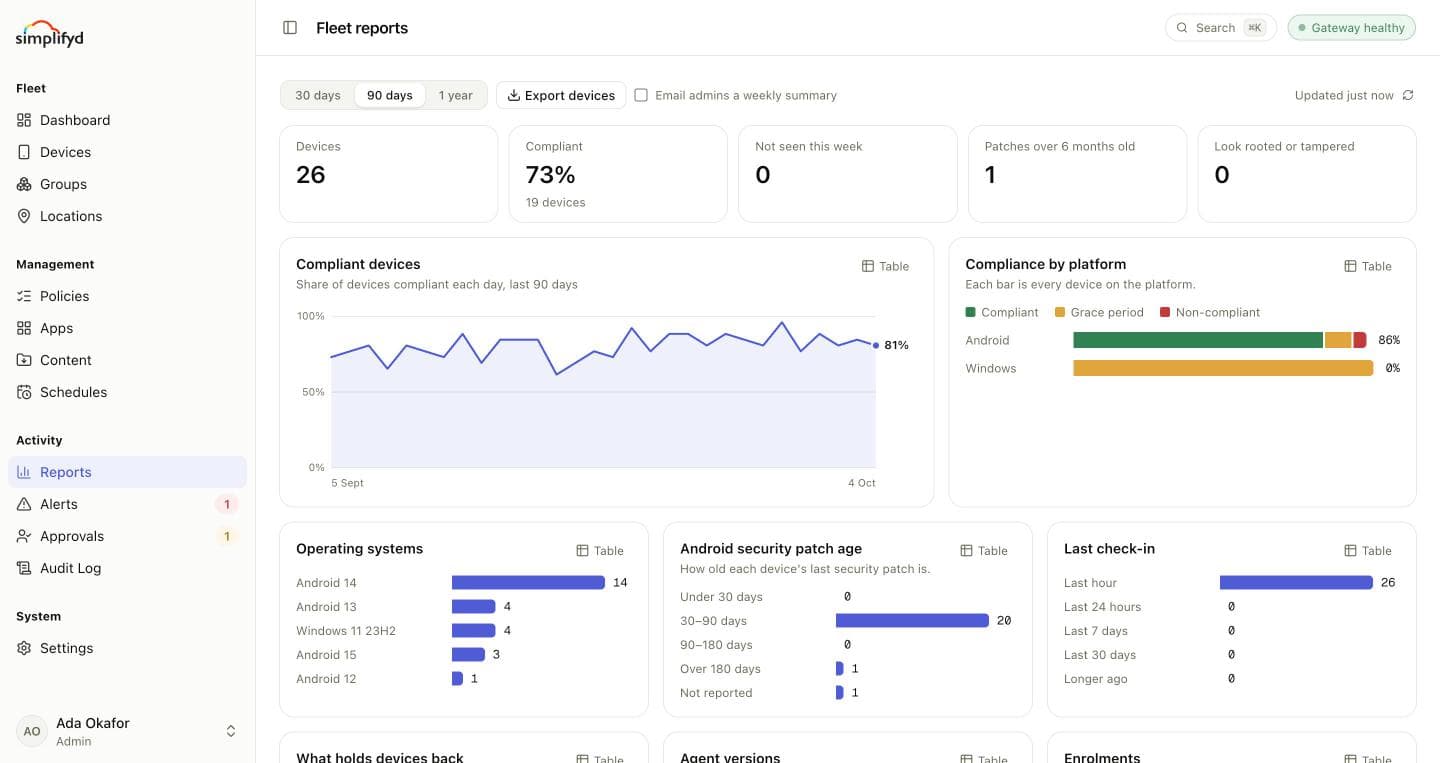This screenshot has width=1440, height=763.
Task: Click the Alerts warning triangle icon
Action: coord(24,504)
